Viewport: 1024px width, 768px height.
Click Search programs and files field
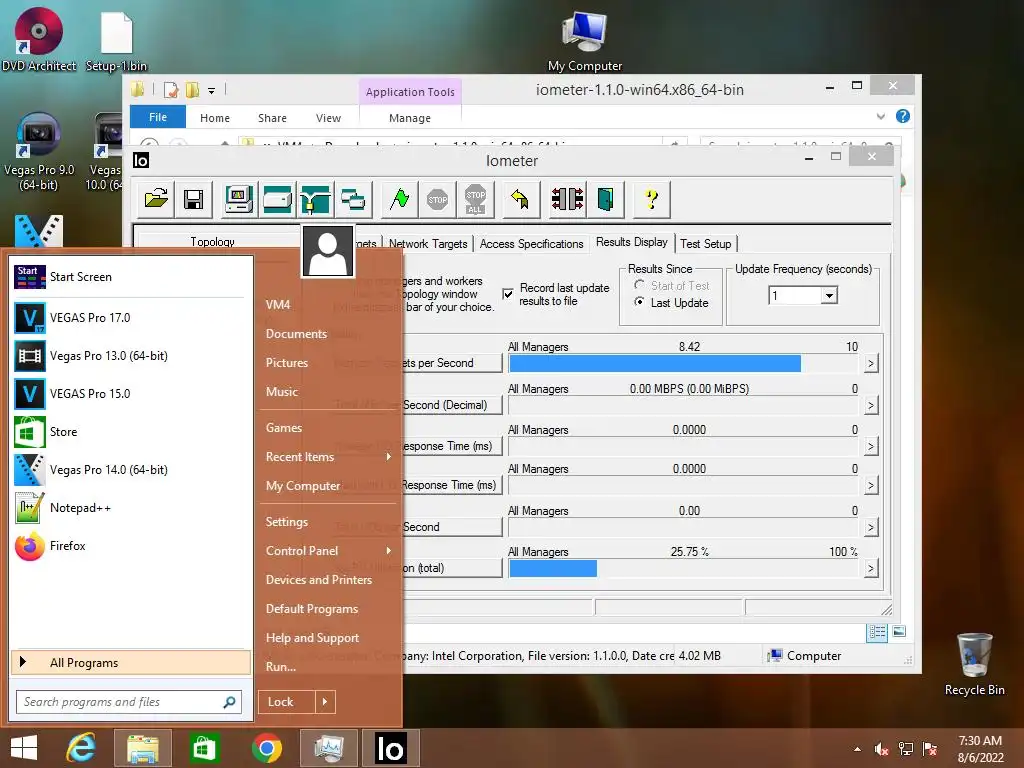coord(129,702)
